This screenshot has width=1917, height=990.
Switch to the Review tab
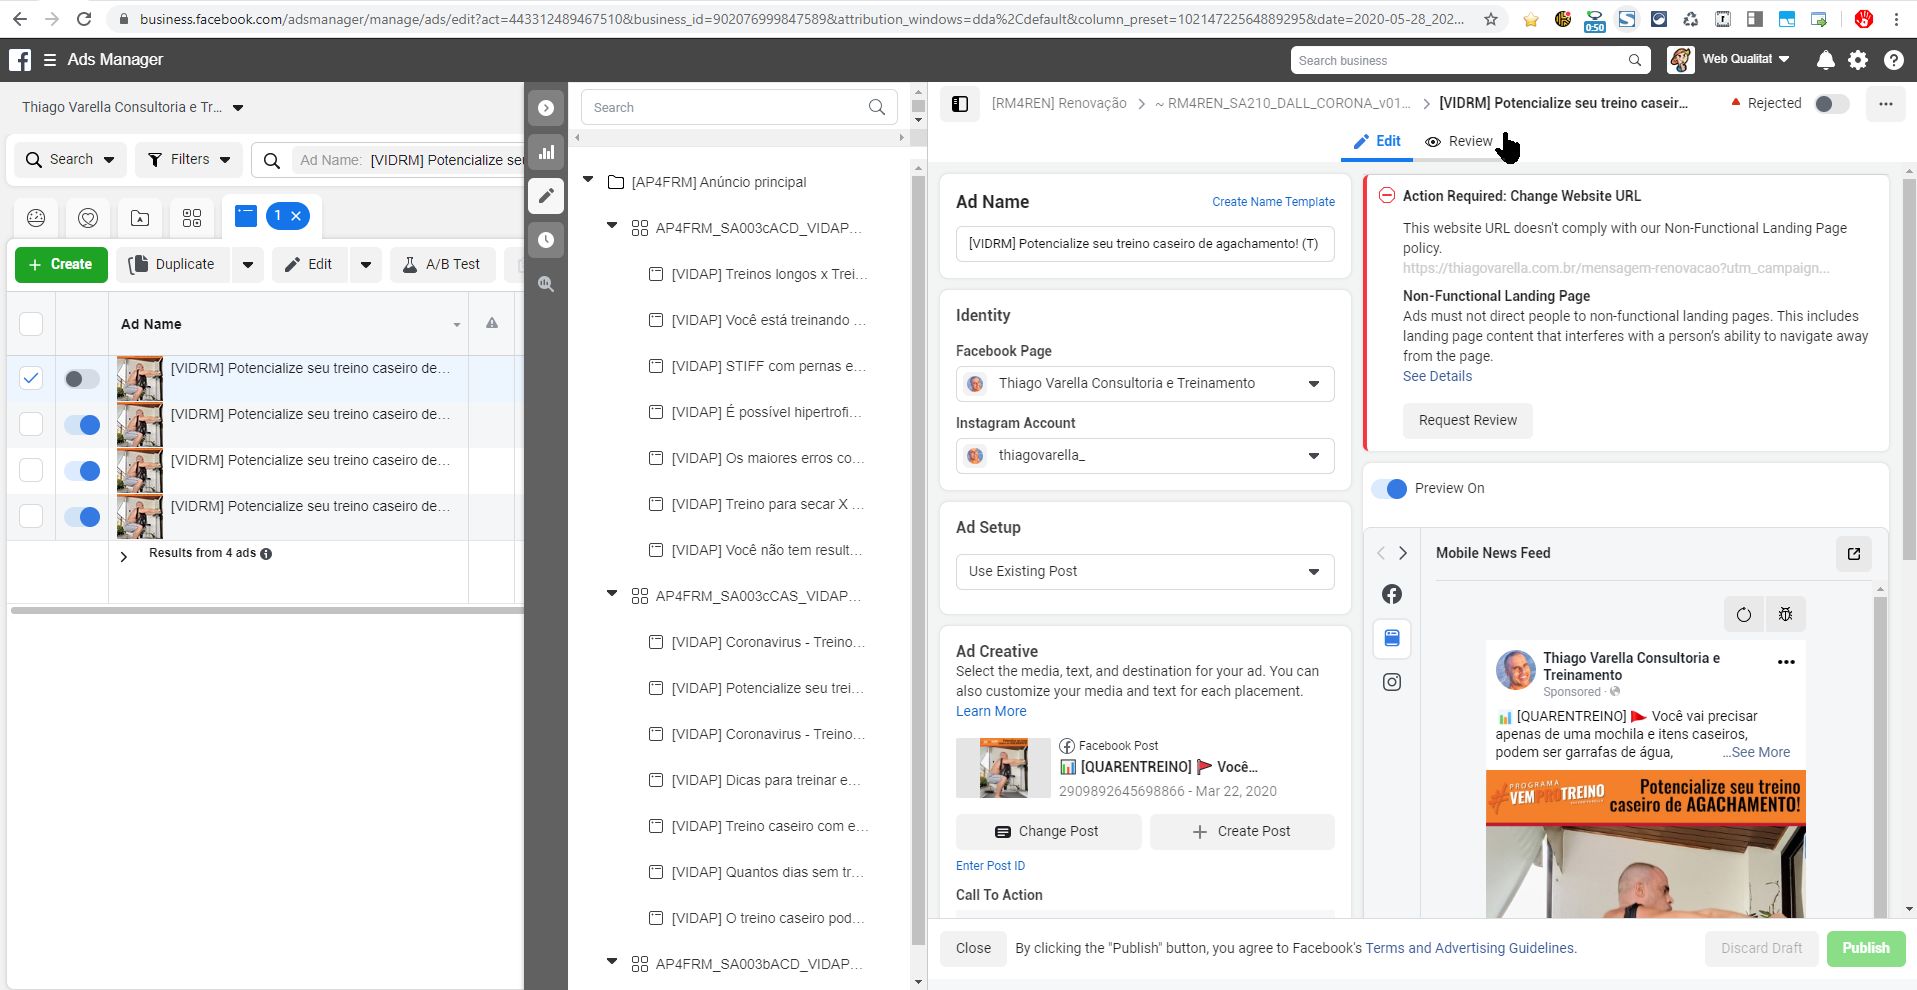click(x=1459, y=142)
